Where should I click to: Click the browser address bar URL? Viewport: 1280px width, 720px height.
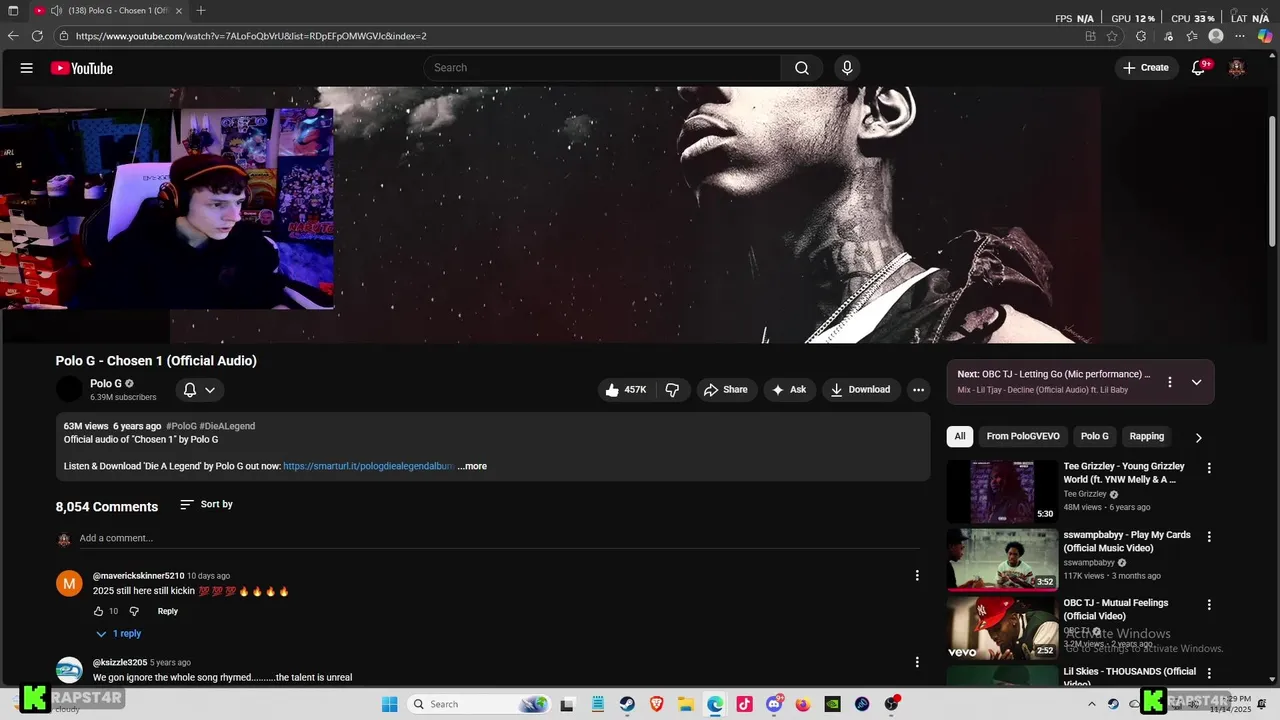coord(251,36)
